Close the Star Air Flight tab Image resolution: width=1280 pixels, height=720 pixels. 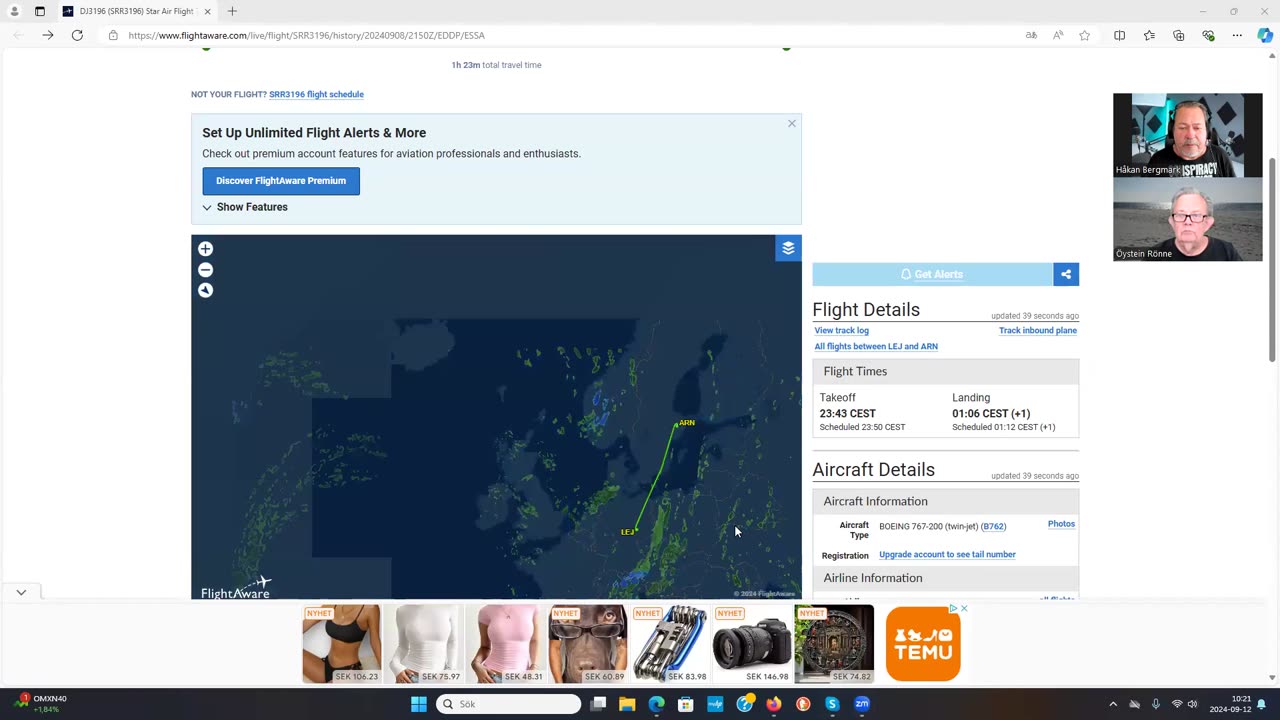(x=208, y=11)
